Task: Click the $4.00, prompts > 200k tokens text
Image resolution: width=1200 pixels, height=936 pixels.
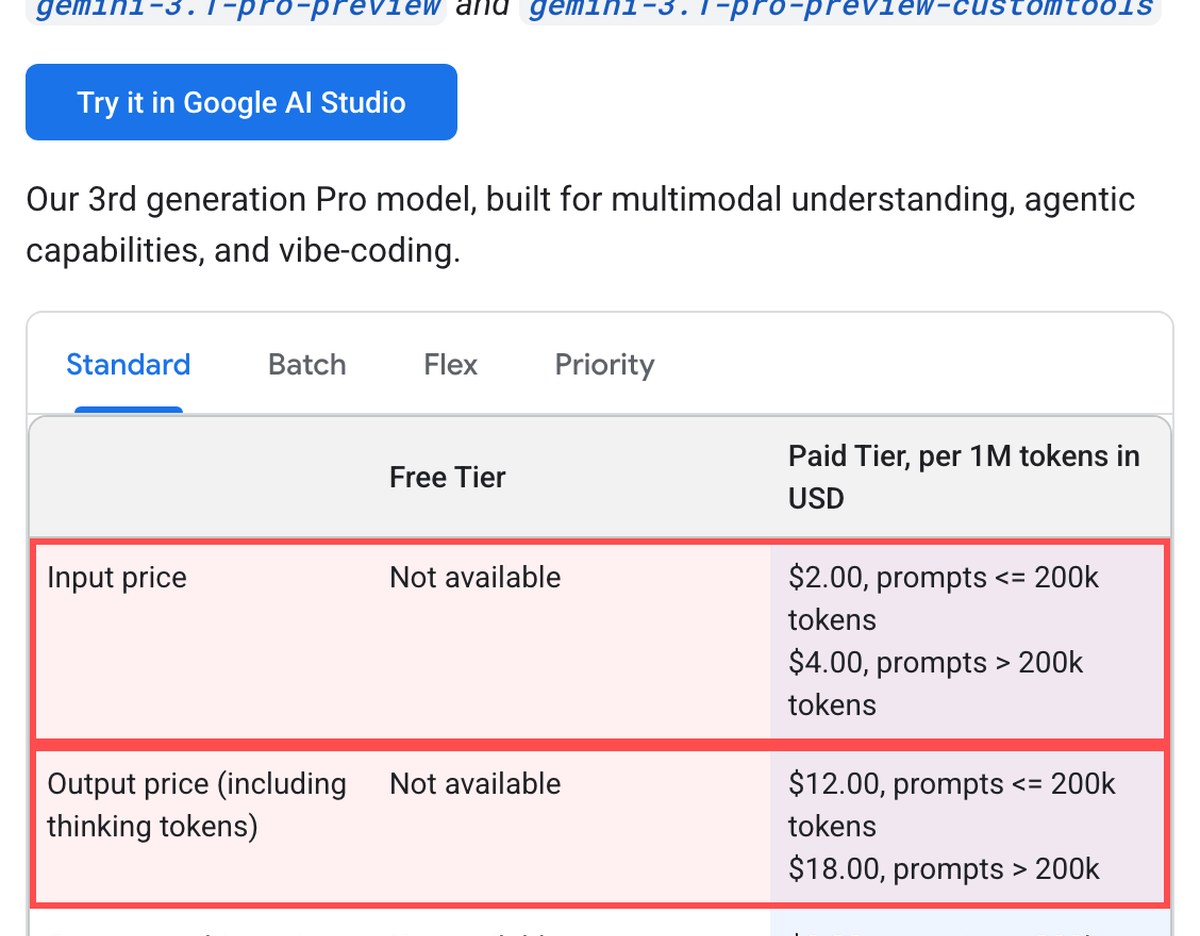Action: 935,683
